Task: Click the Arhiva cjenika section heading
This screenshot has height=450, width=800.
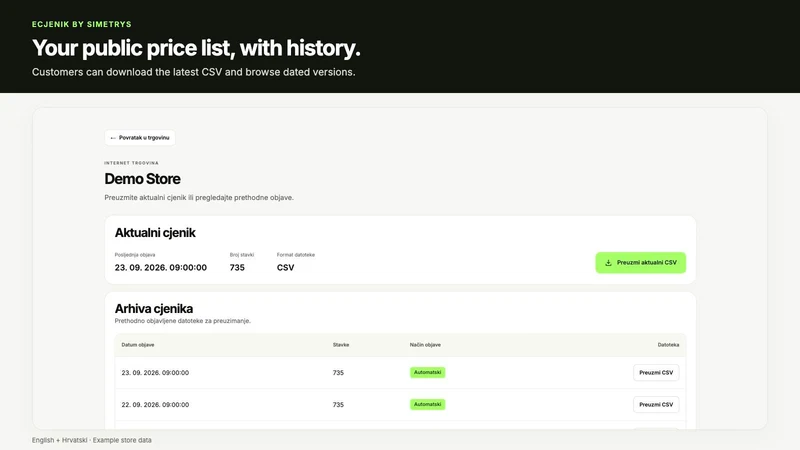Action: click(154, 309)
